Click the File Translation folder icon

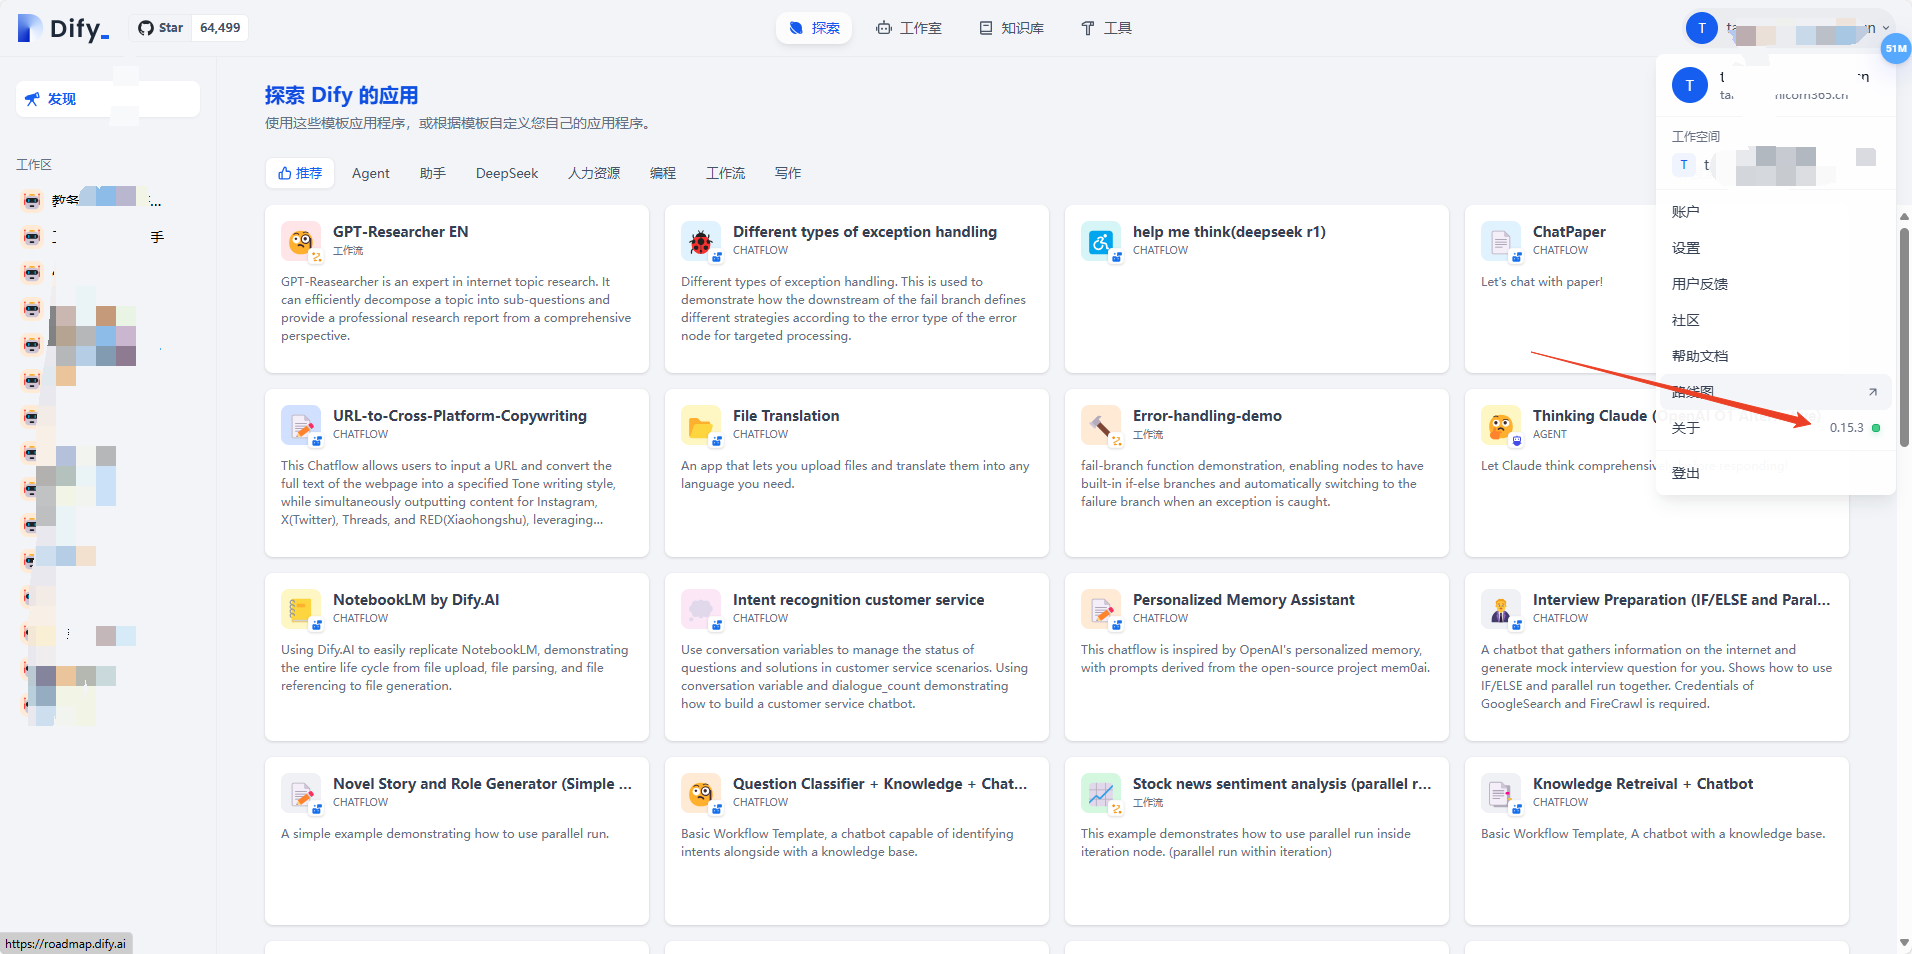tap(701, 425)
